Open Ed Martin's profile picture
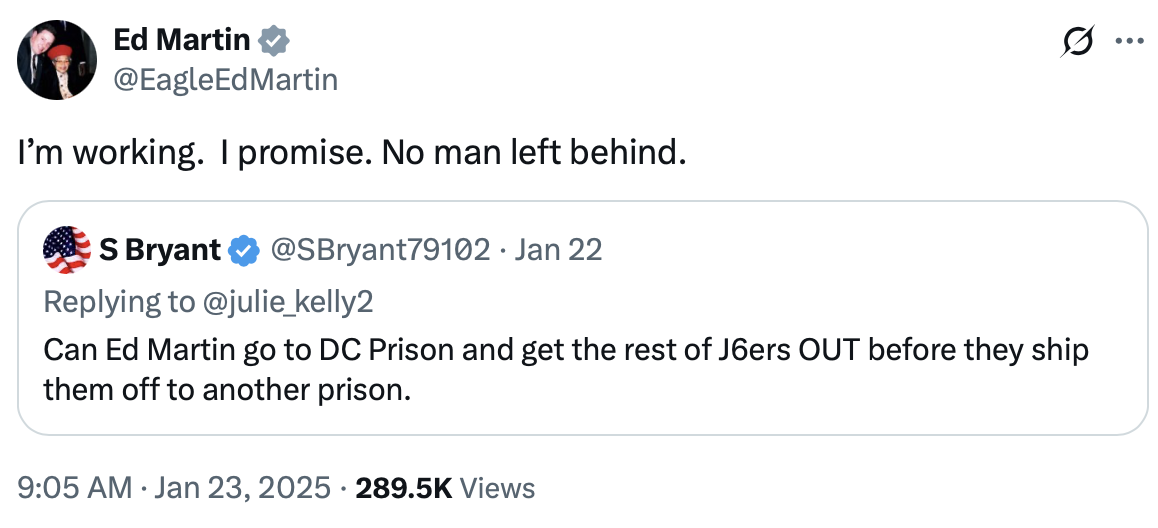1158x528 pixels. tap(58, 60)
